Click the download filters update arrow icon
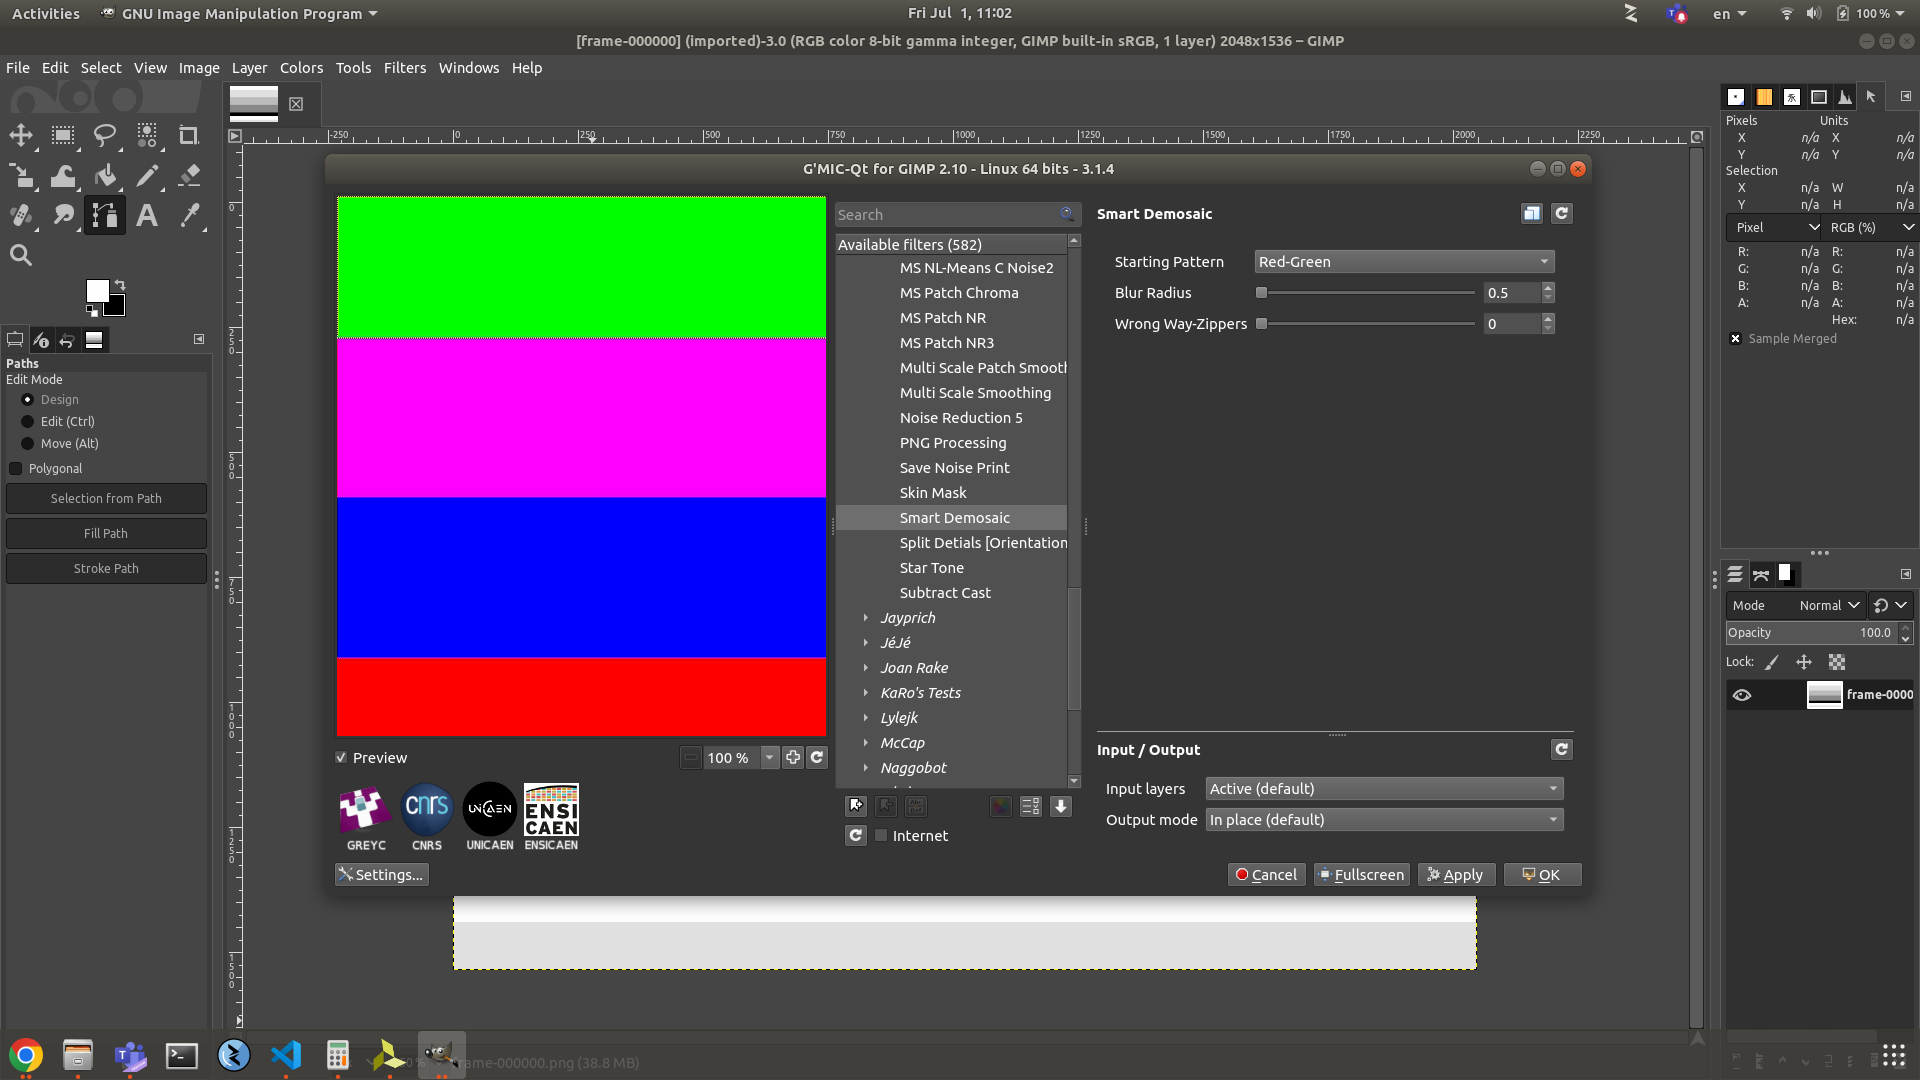Image resolution: width=1920 pixels, height=1080 pixels. tap(1061, 806)
